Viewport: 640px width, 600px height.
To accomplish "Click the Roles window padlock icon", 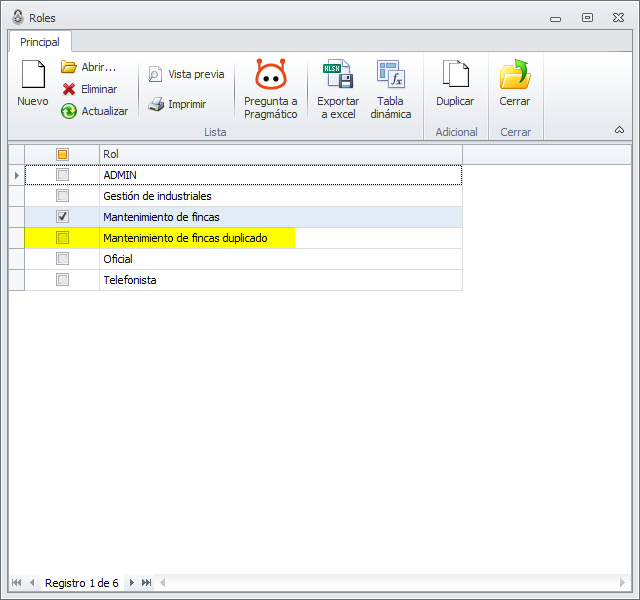I will pyautogui.click(x=18, y=17).
